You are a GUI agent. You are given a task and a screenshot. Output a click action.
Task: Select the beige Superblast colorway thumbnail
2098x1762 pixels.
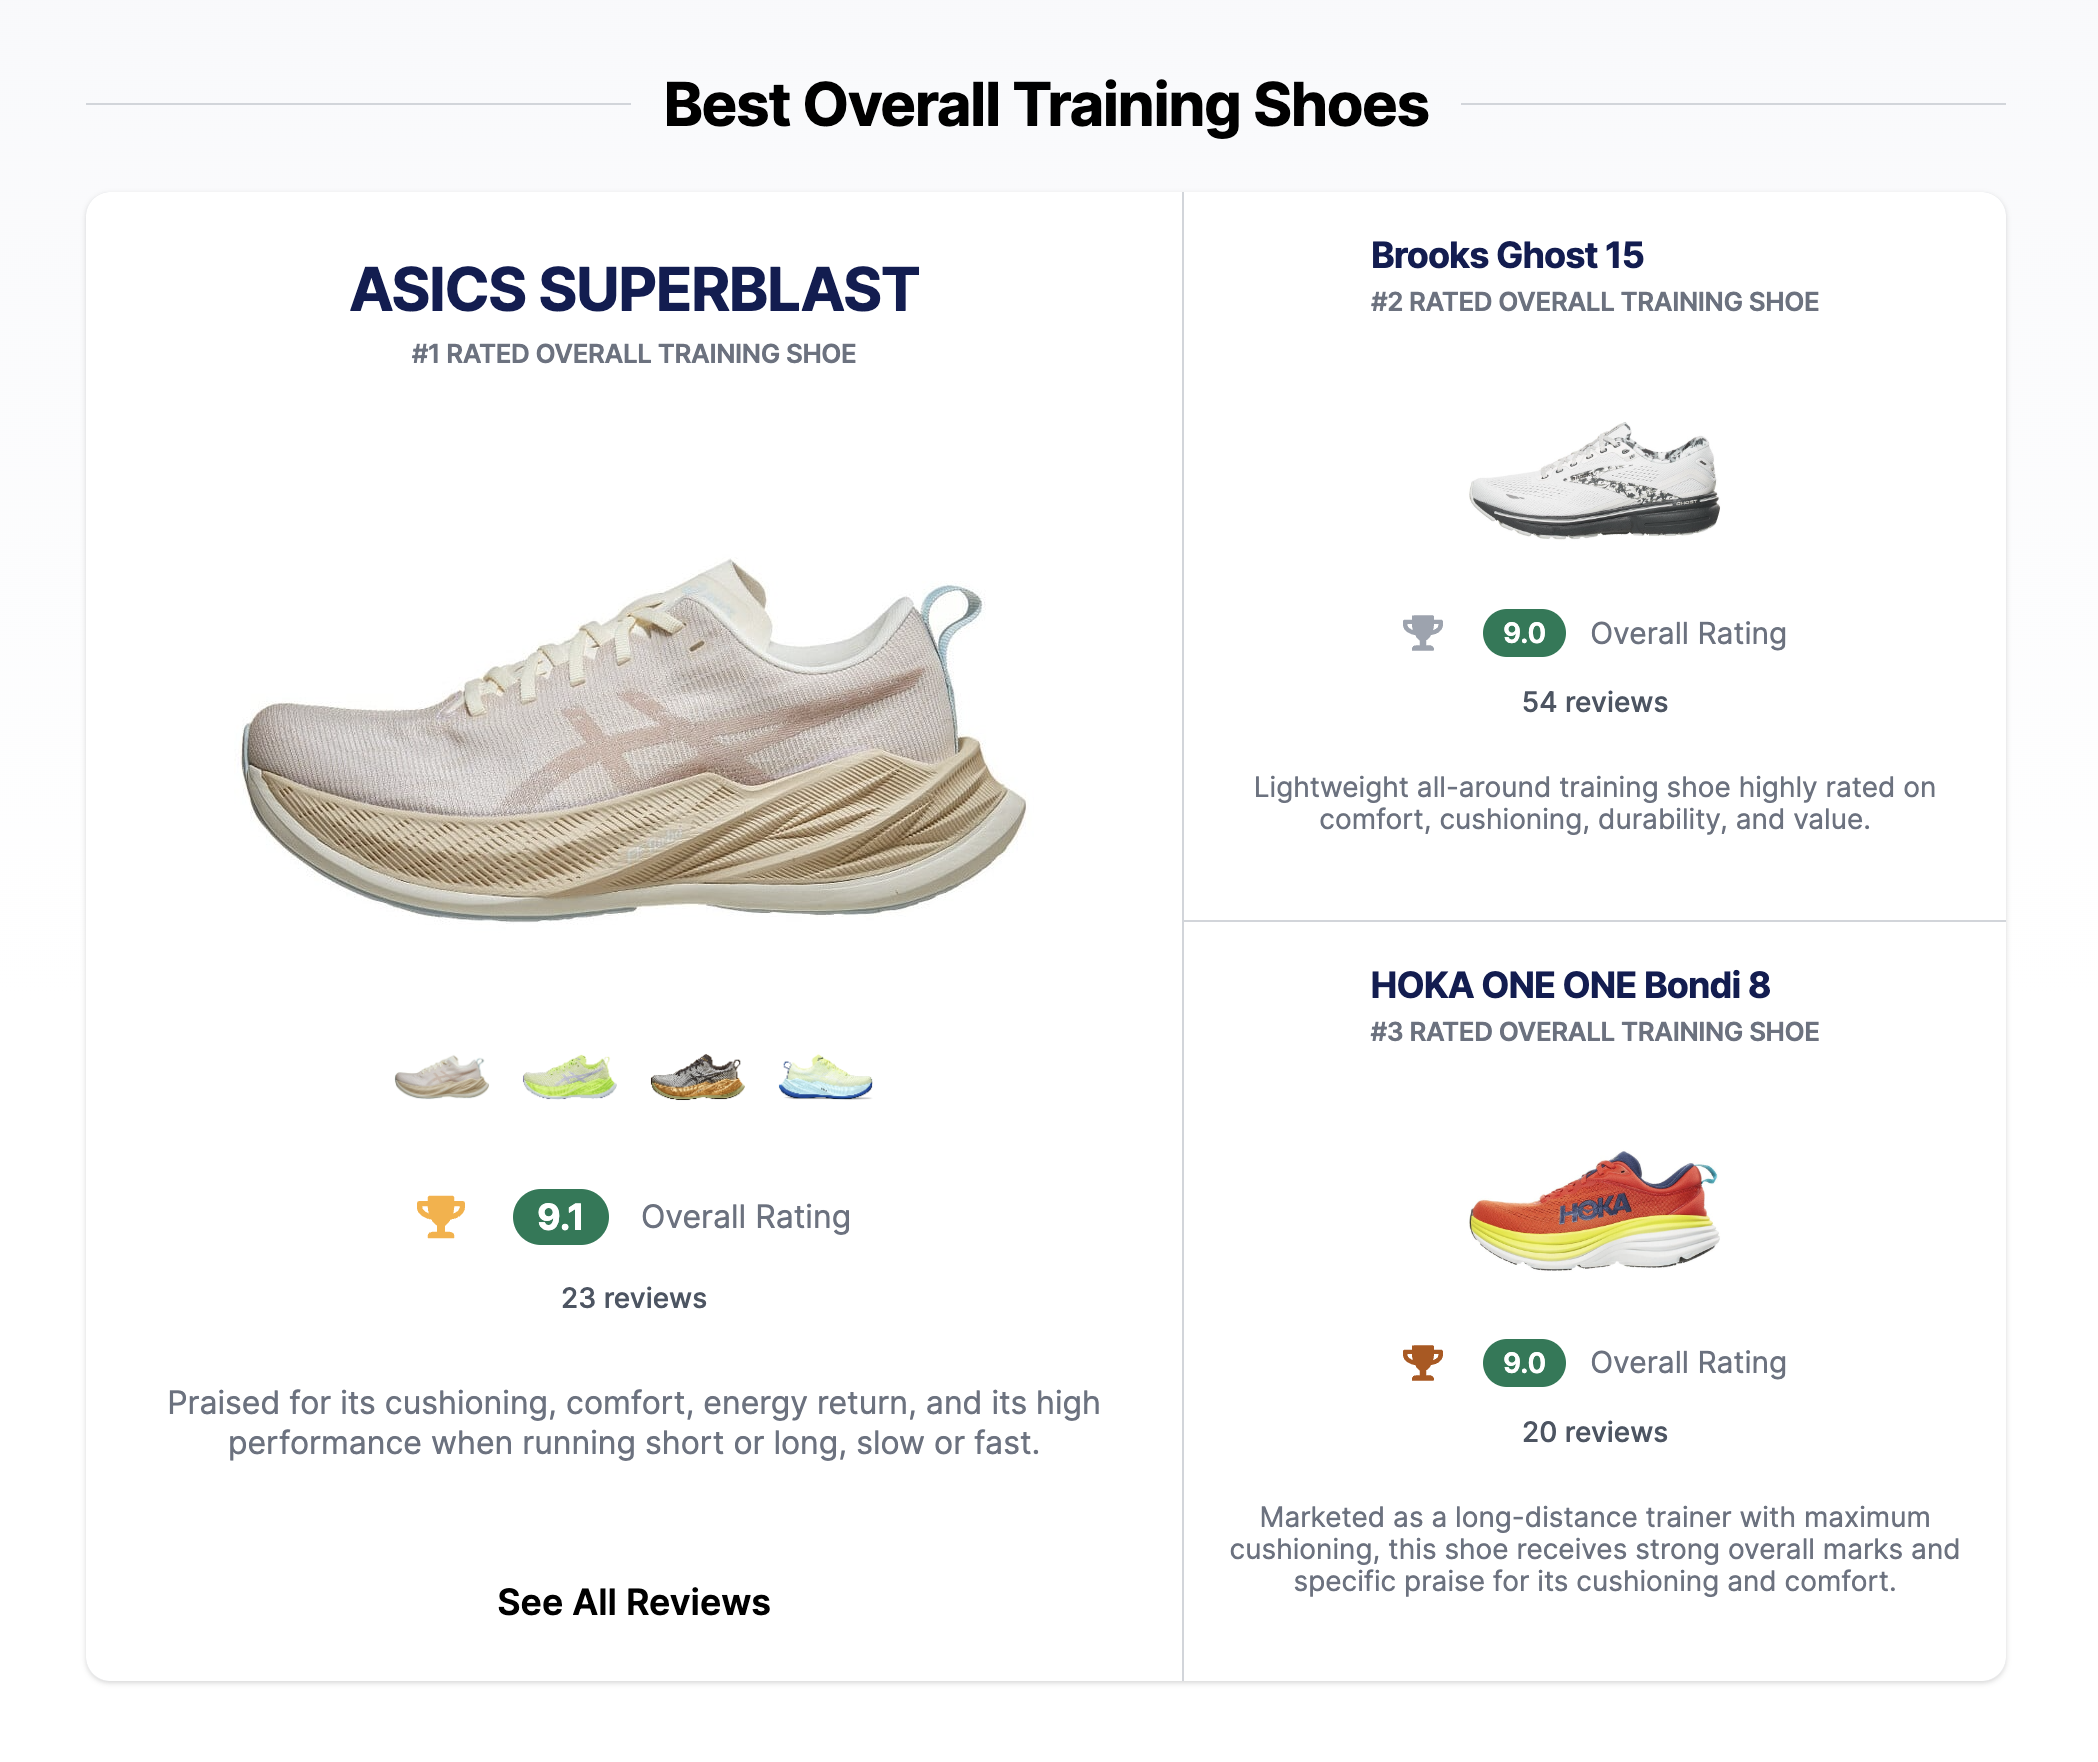(442, 1077)
